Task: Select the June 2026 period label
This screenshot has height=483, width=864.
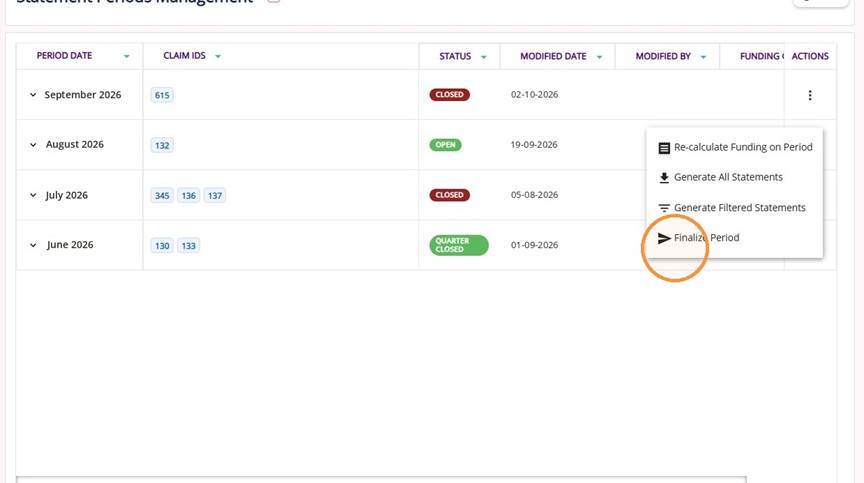Action: point(70,245)
